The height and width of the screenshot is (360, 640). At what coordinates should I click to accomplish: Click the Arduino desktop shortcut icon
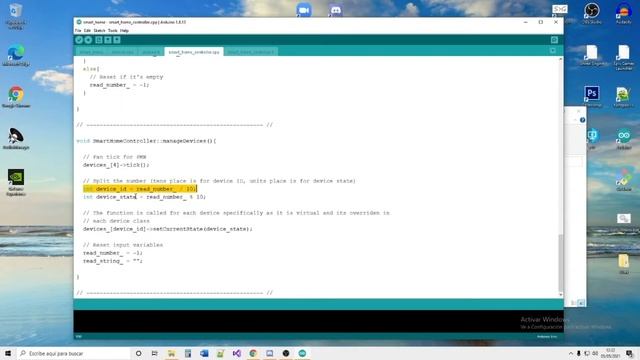point(623,139)
